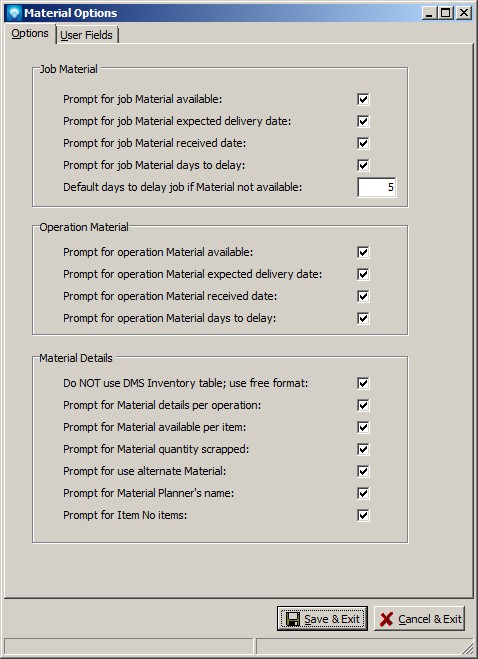478x659 pixels.
Task: Click the Cancel & Exit button
Action: [420, 619]
